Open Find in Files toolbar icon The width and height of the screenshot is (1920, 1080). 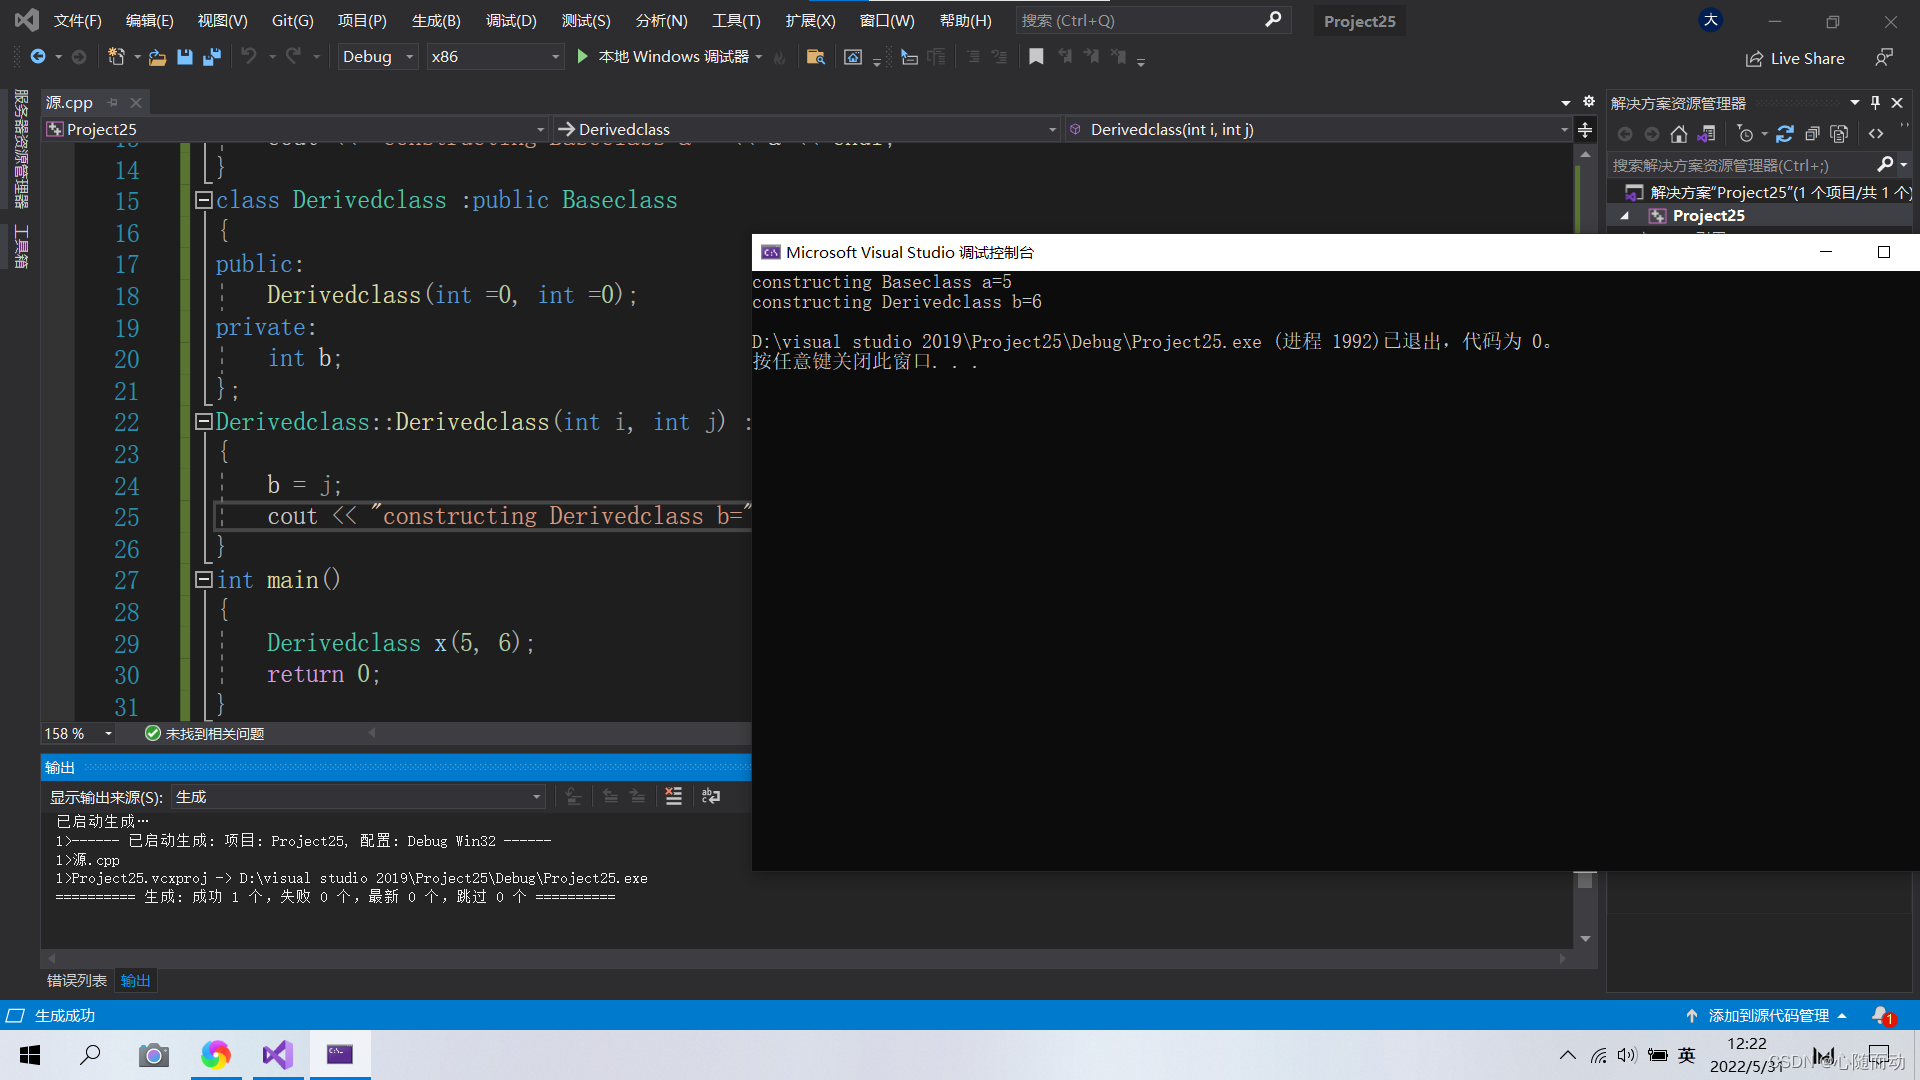point(816,57)
